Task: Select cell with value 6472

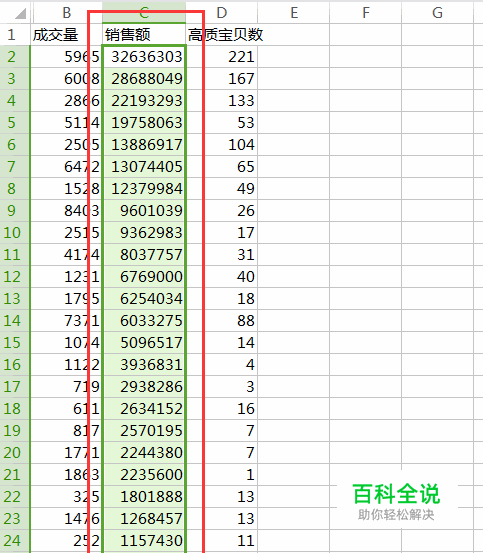Action: (x=67, y=166)
